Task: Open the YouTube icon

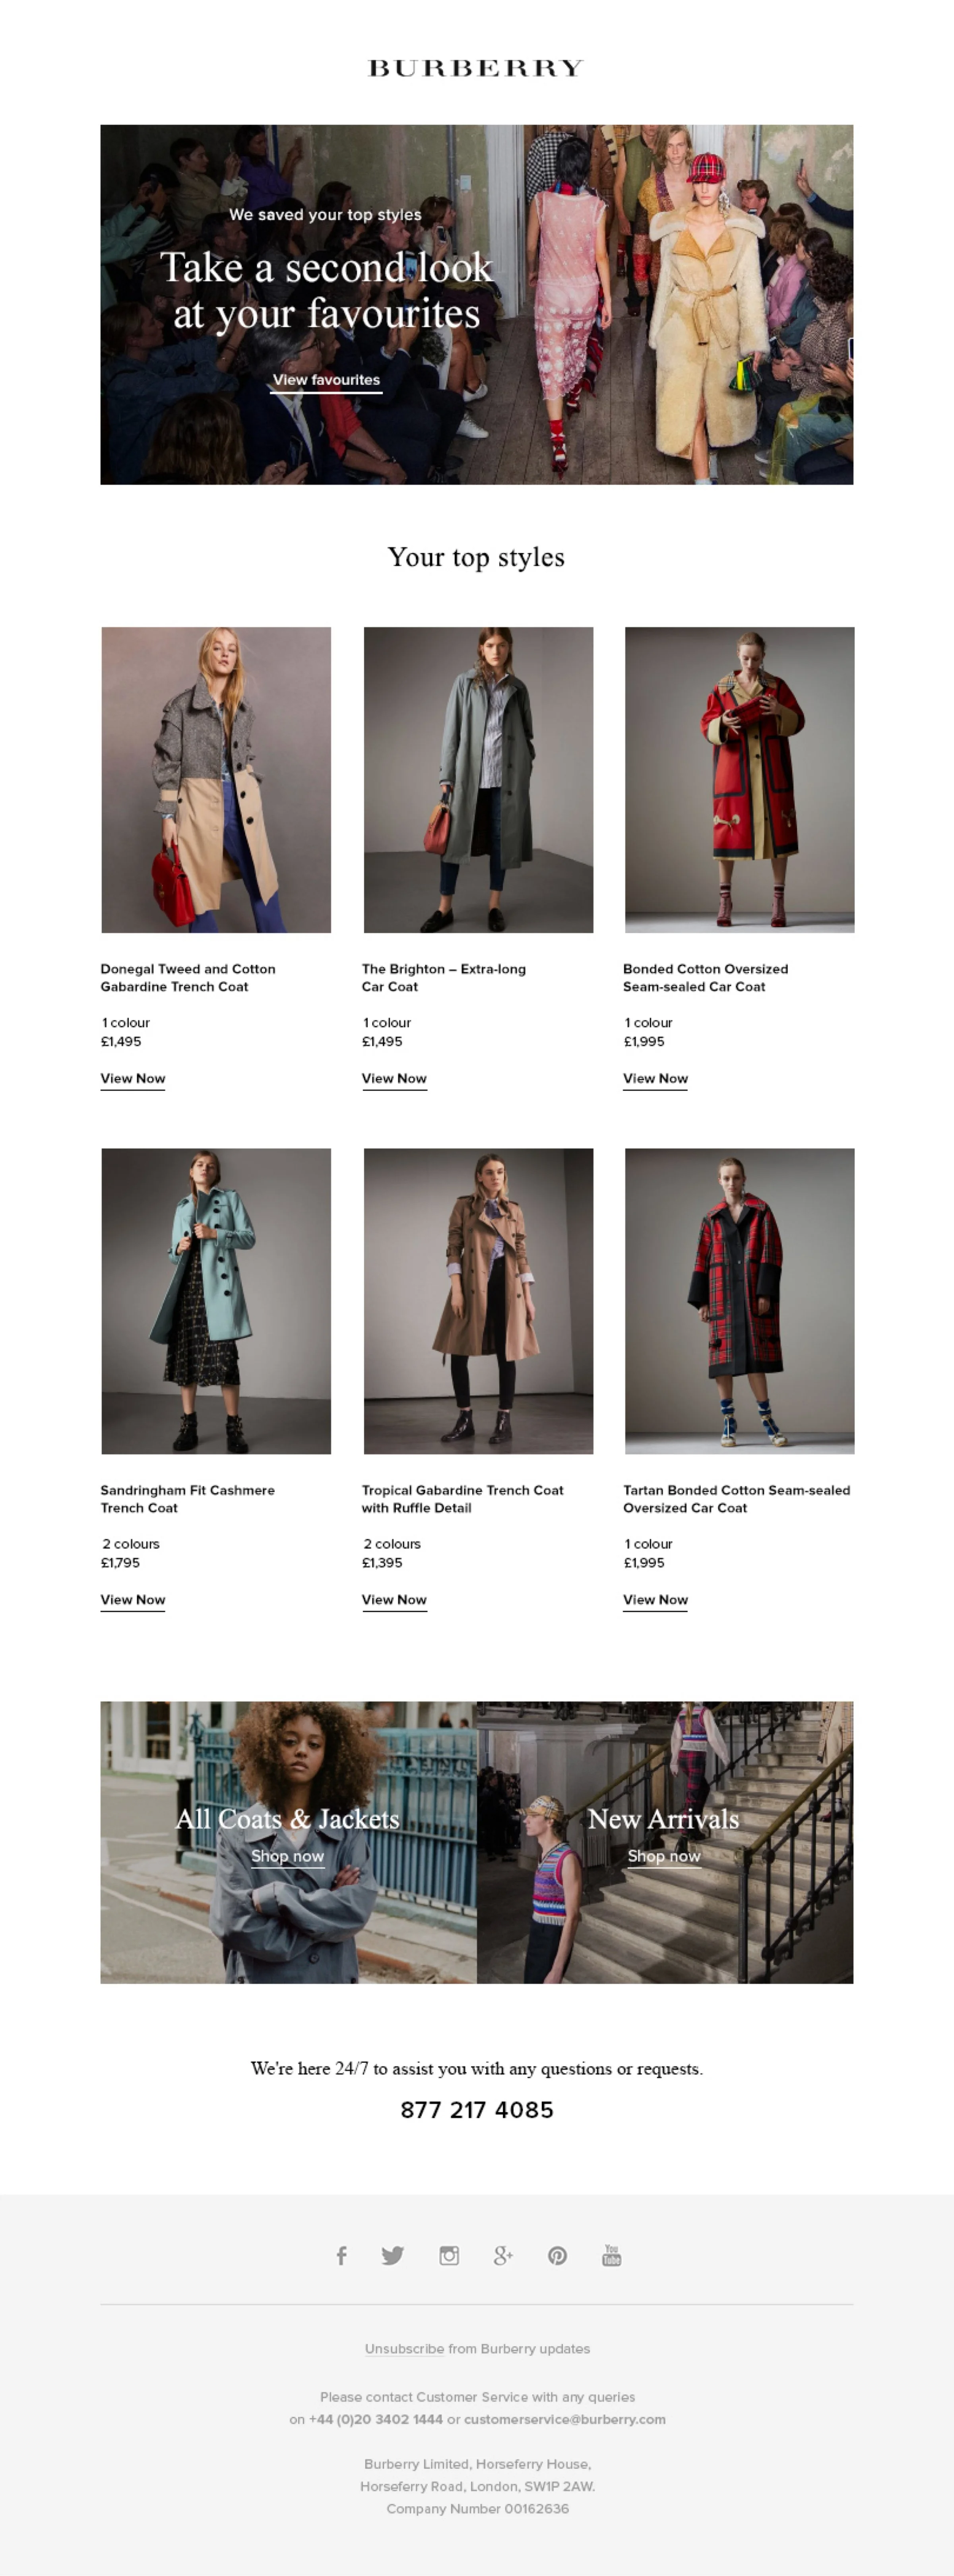Action: 612,2255
